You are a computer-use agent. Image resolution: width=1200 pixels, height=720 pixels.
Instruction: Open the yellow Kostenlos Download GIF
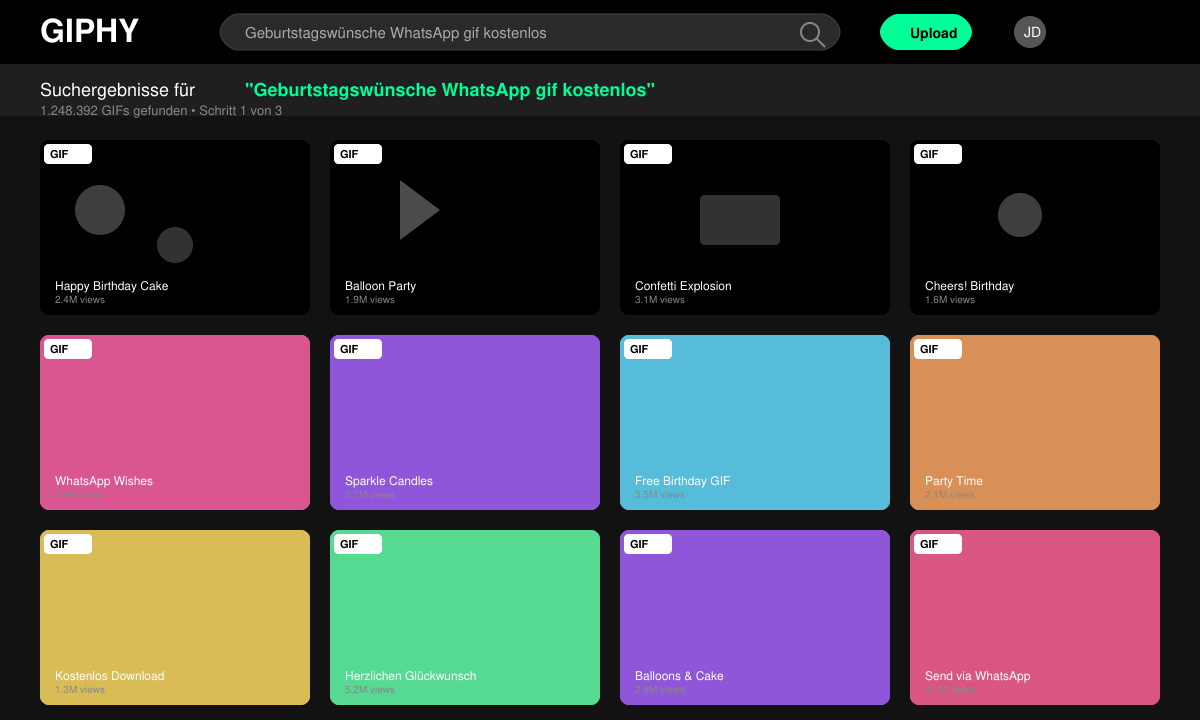(175, 617)
